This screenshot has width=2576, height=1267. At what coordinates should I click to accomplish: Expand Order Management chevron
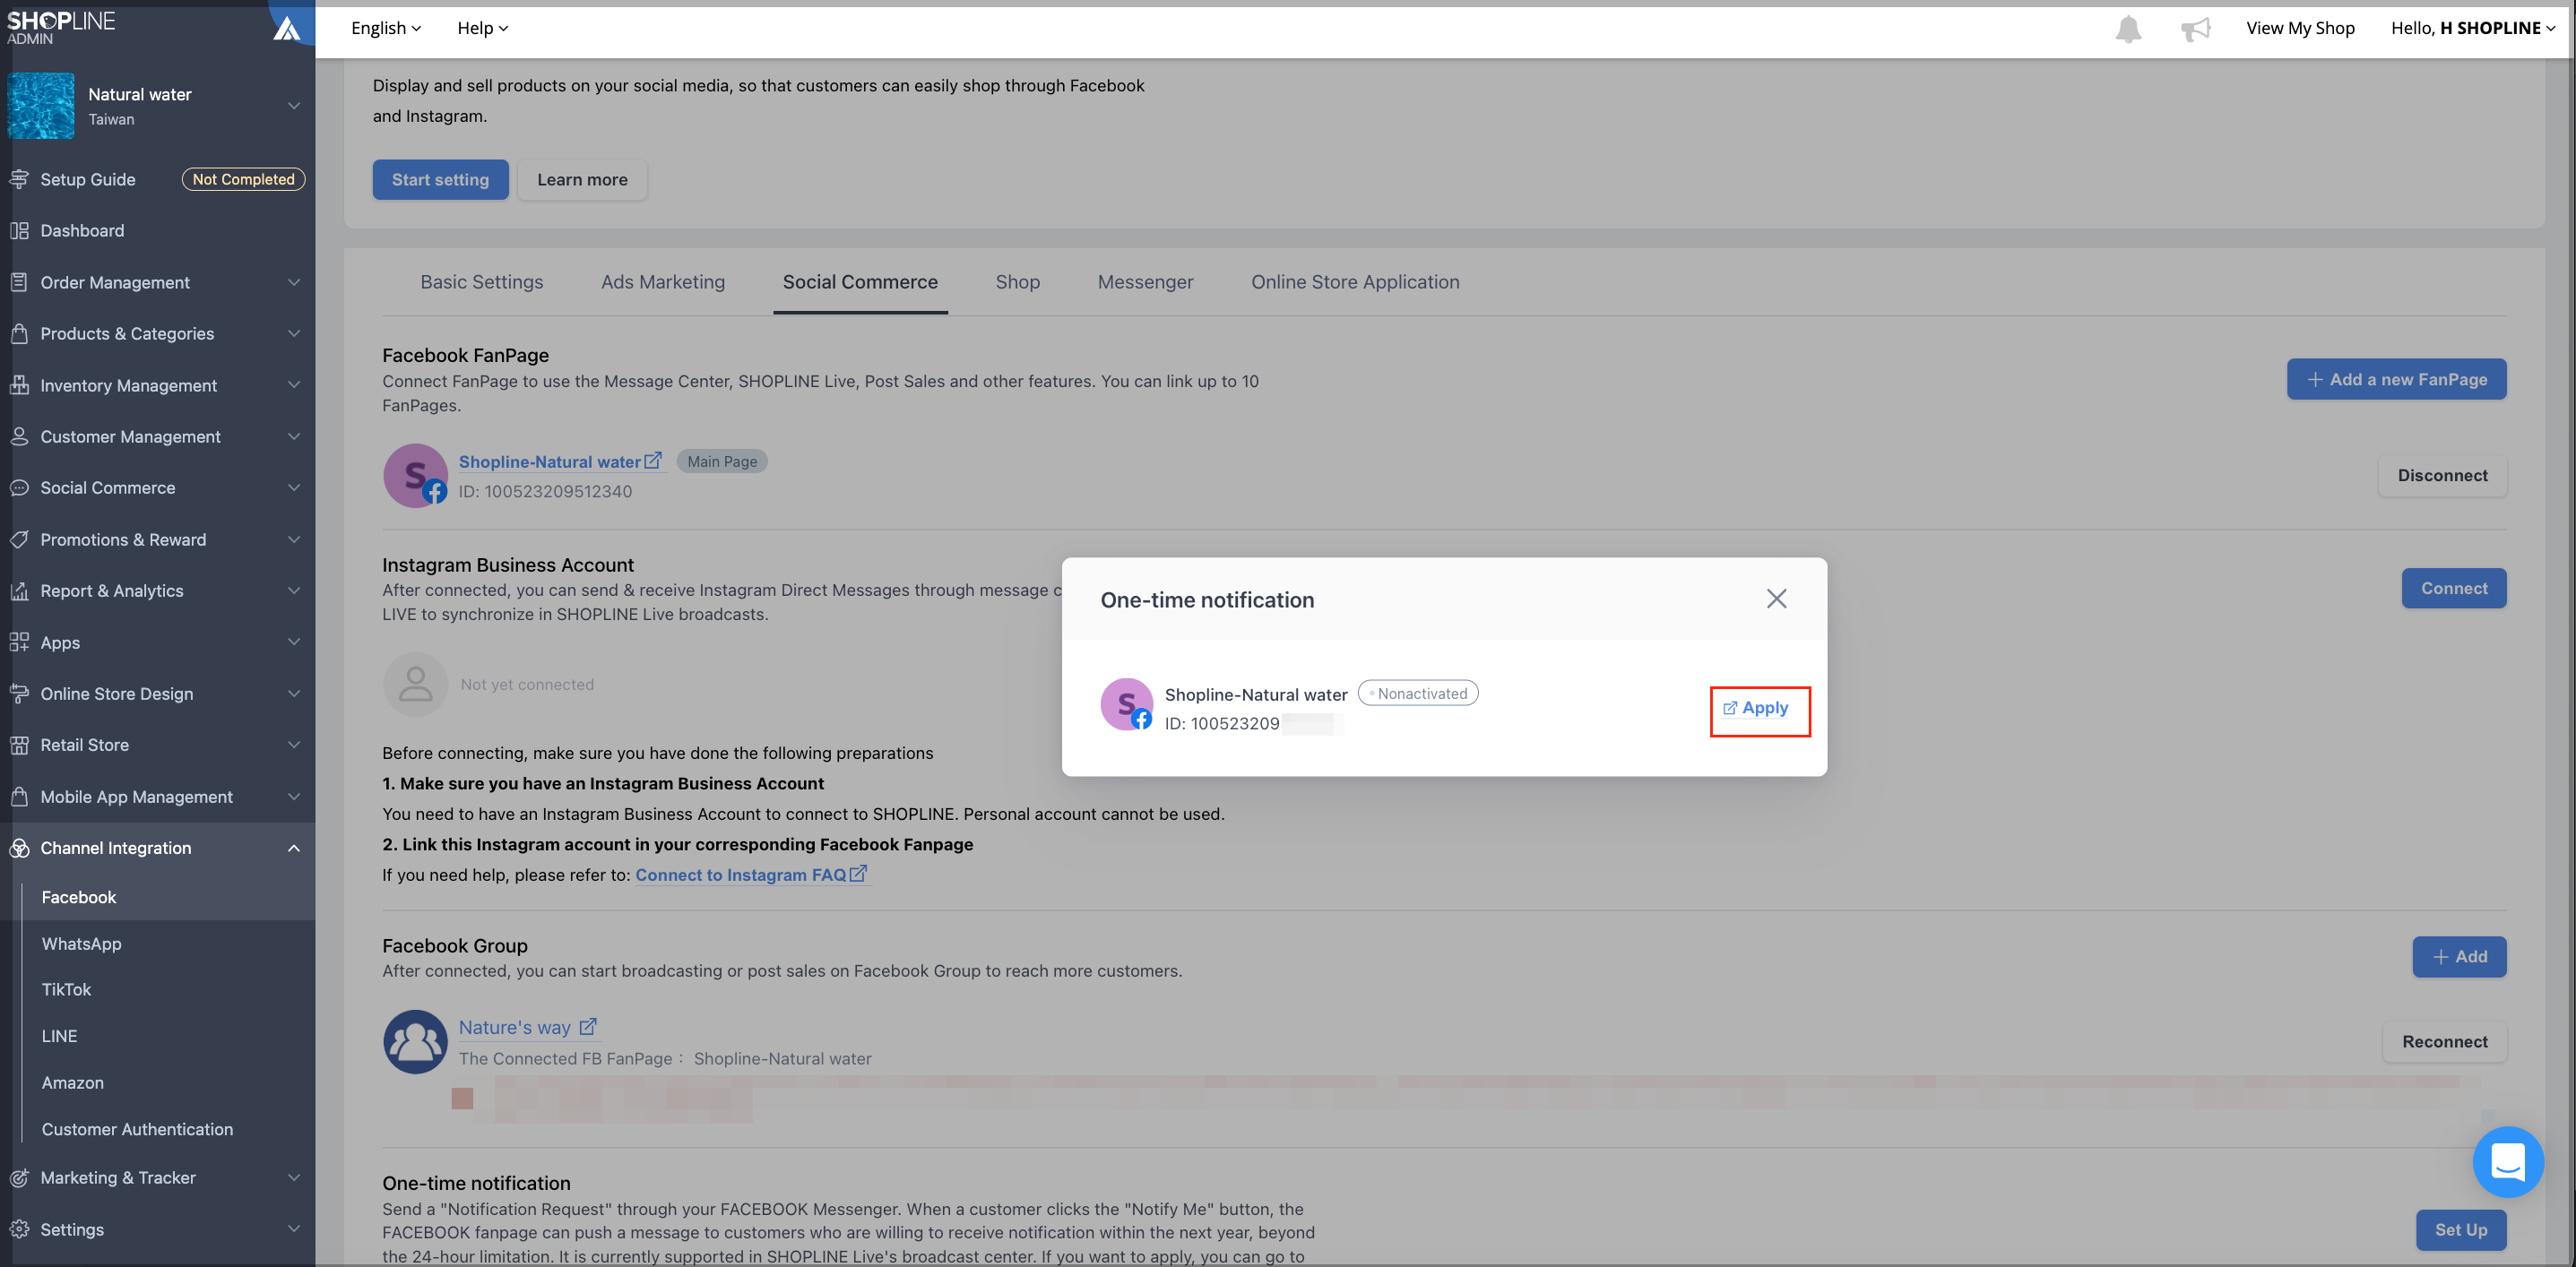[294, 283]
